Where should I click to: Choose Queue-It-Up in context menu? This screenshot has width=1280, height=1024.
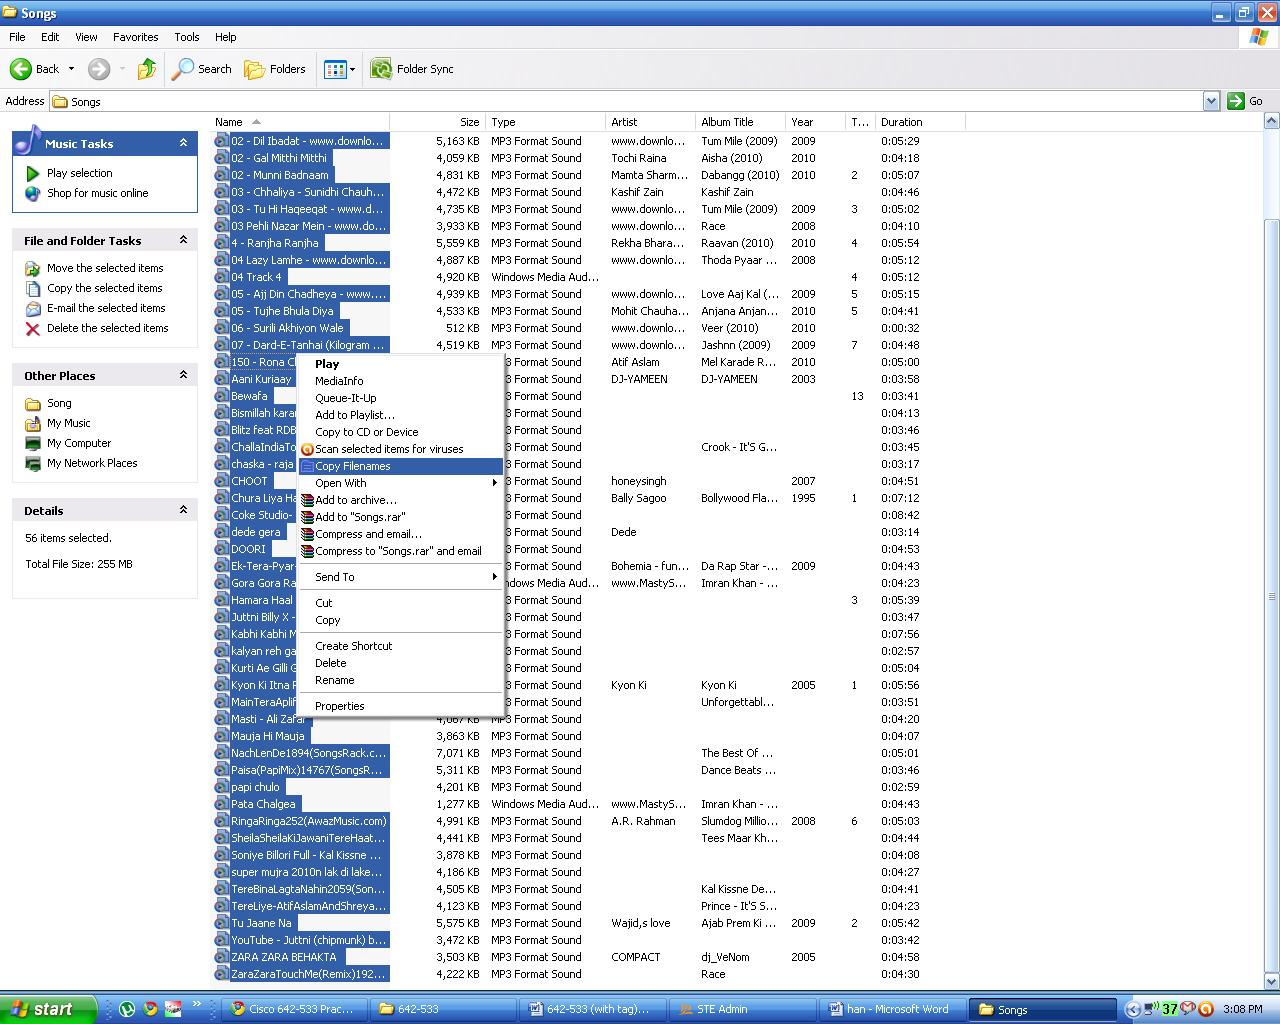coord(400,398)
